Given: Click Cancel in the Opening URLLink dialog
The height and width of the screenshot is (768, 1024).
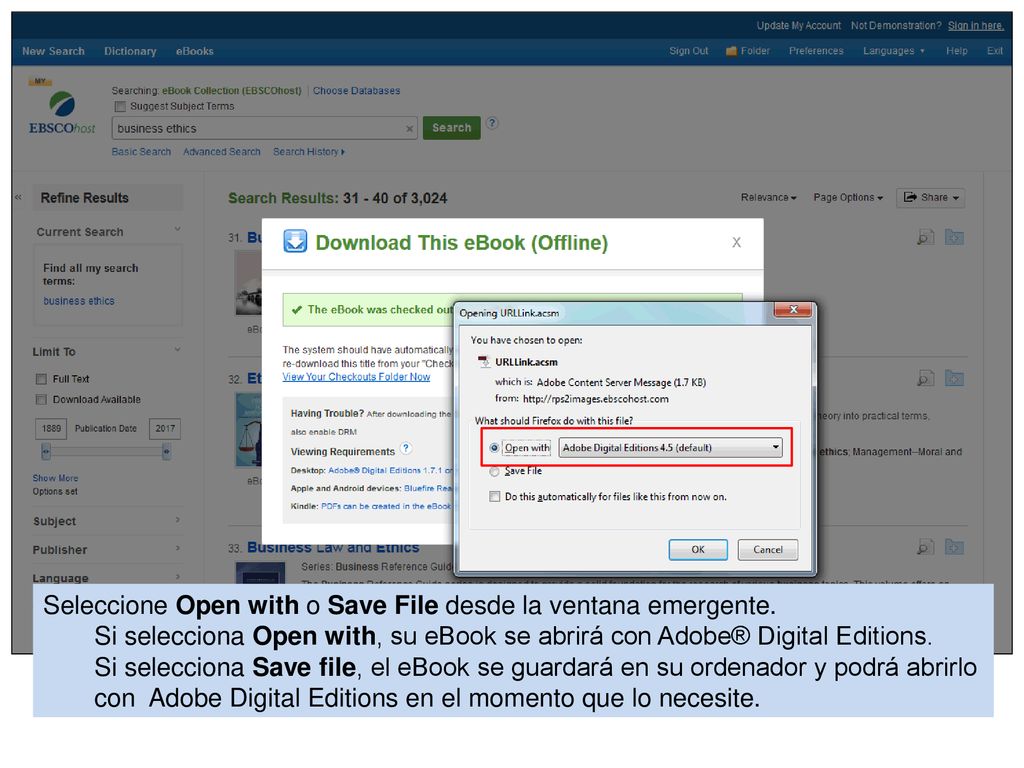Looking at the screenshot, I should pyautogui.click(x=767, y=550).
